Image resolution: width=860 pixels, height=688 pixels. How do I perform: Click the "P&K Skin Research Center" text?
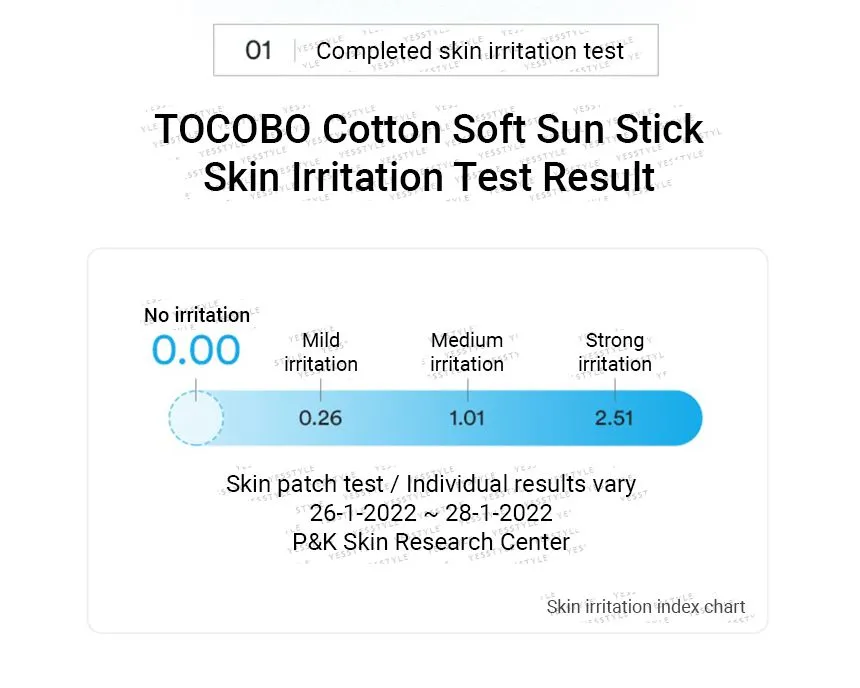pos(431,542)
